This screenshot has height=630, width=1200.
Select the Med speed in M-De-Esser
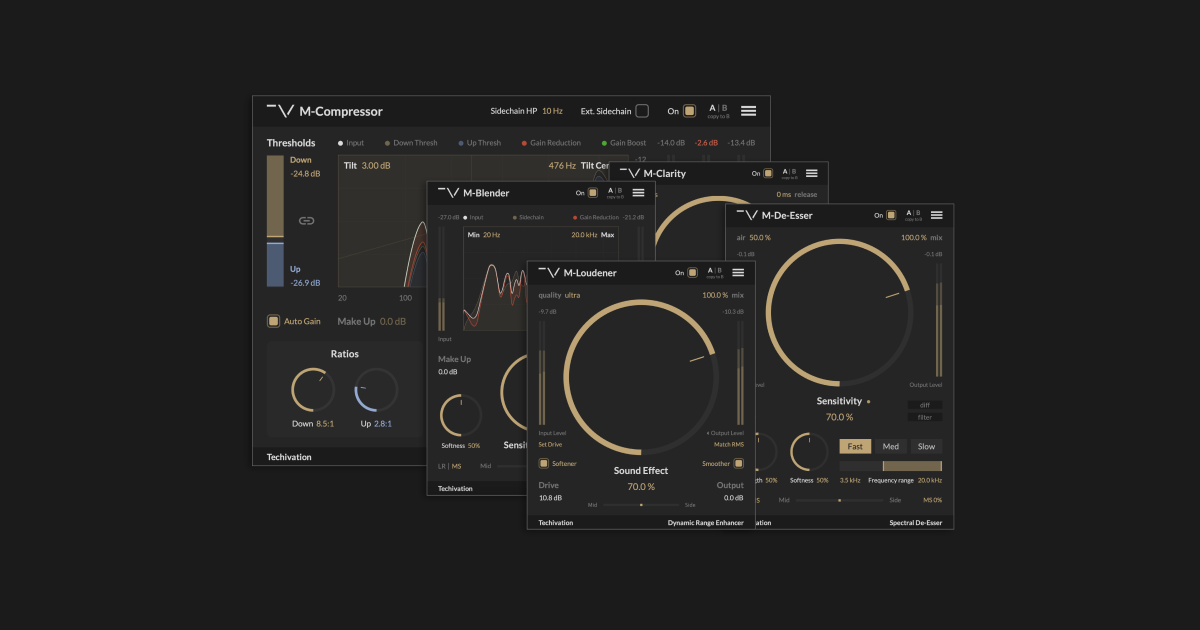(x=890, y=446)
